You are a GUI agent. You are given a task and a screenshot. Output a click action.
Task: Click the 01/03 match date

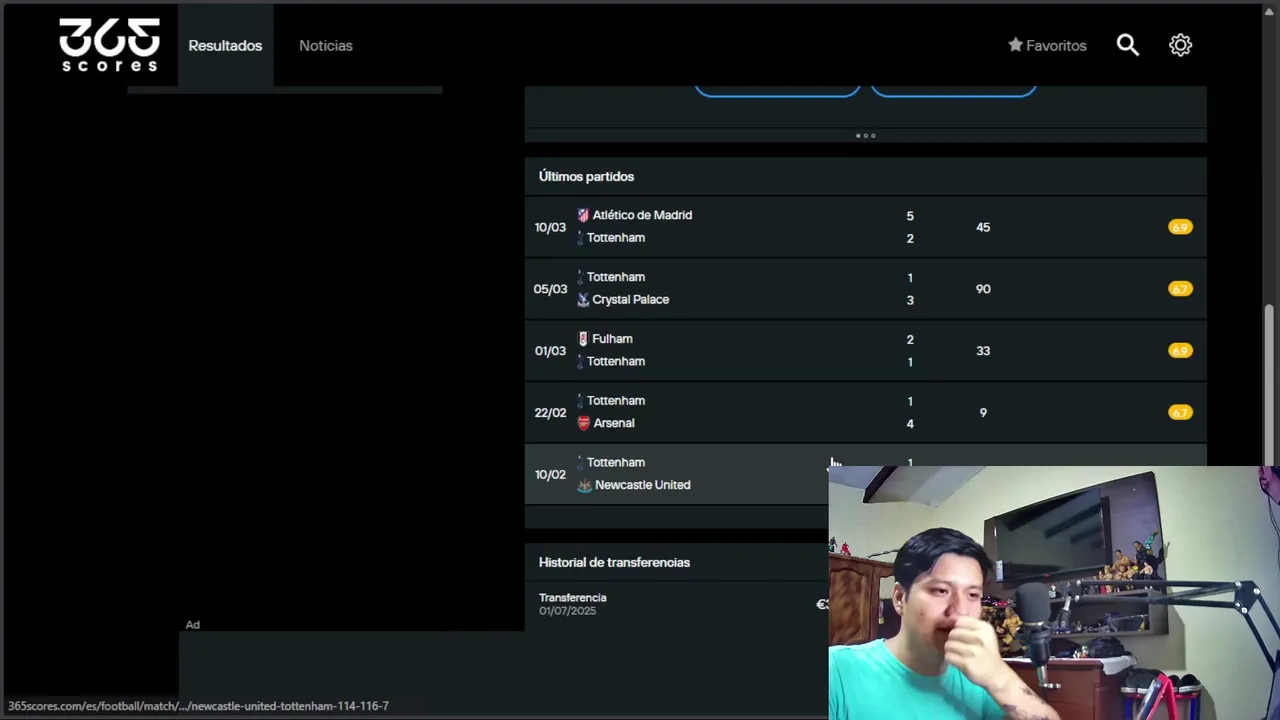click(550, 351)
